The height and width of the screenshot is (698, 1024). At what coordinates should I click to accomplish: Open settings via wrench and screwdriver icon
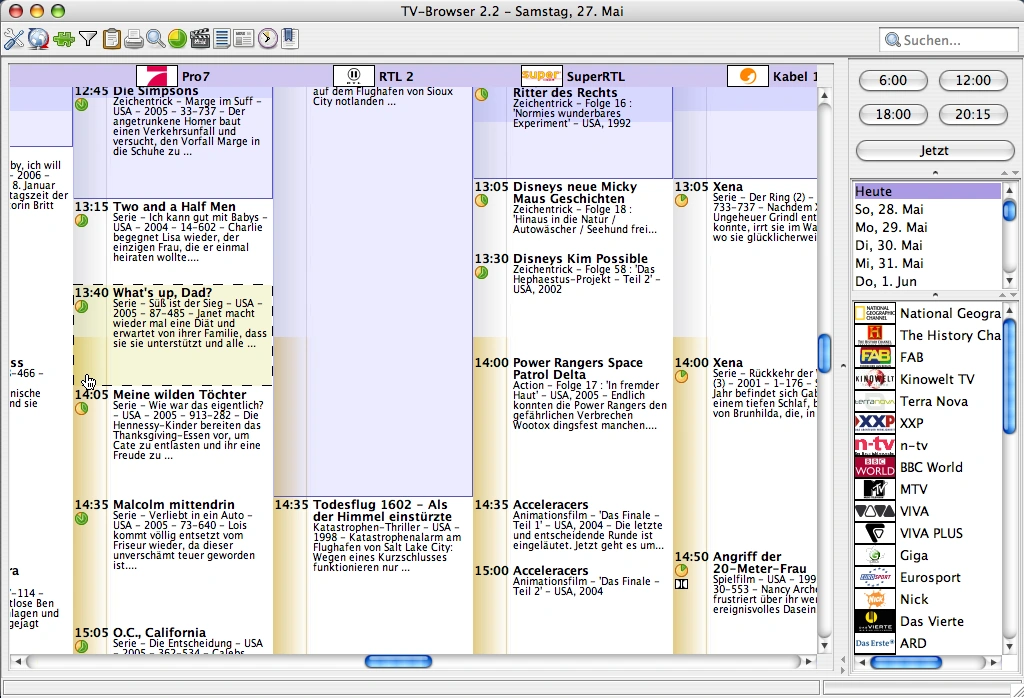pyautogui.click(x=14, y=39)
